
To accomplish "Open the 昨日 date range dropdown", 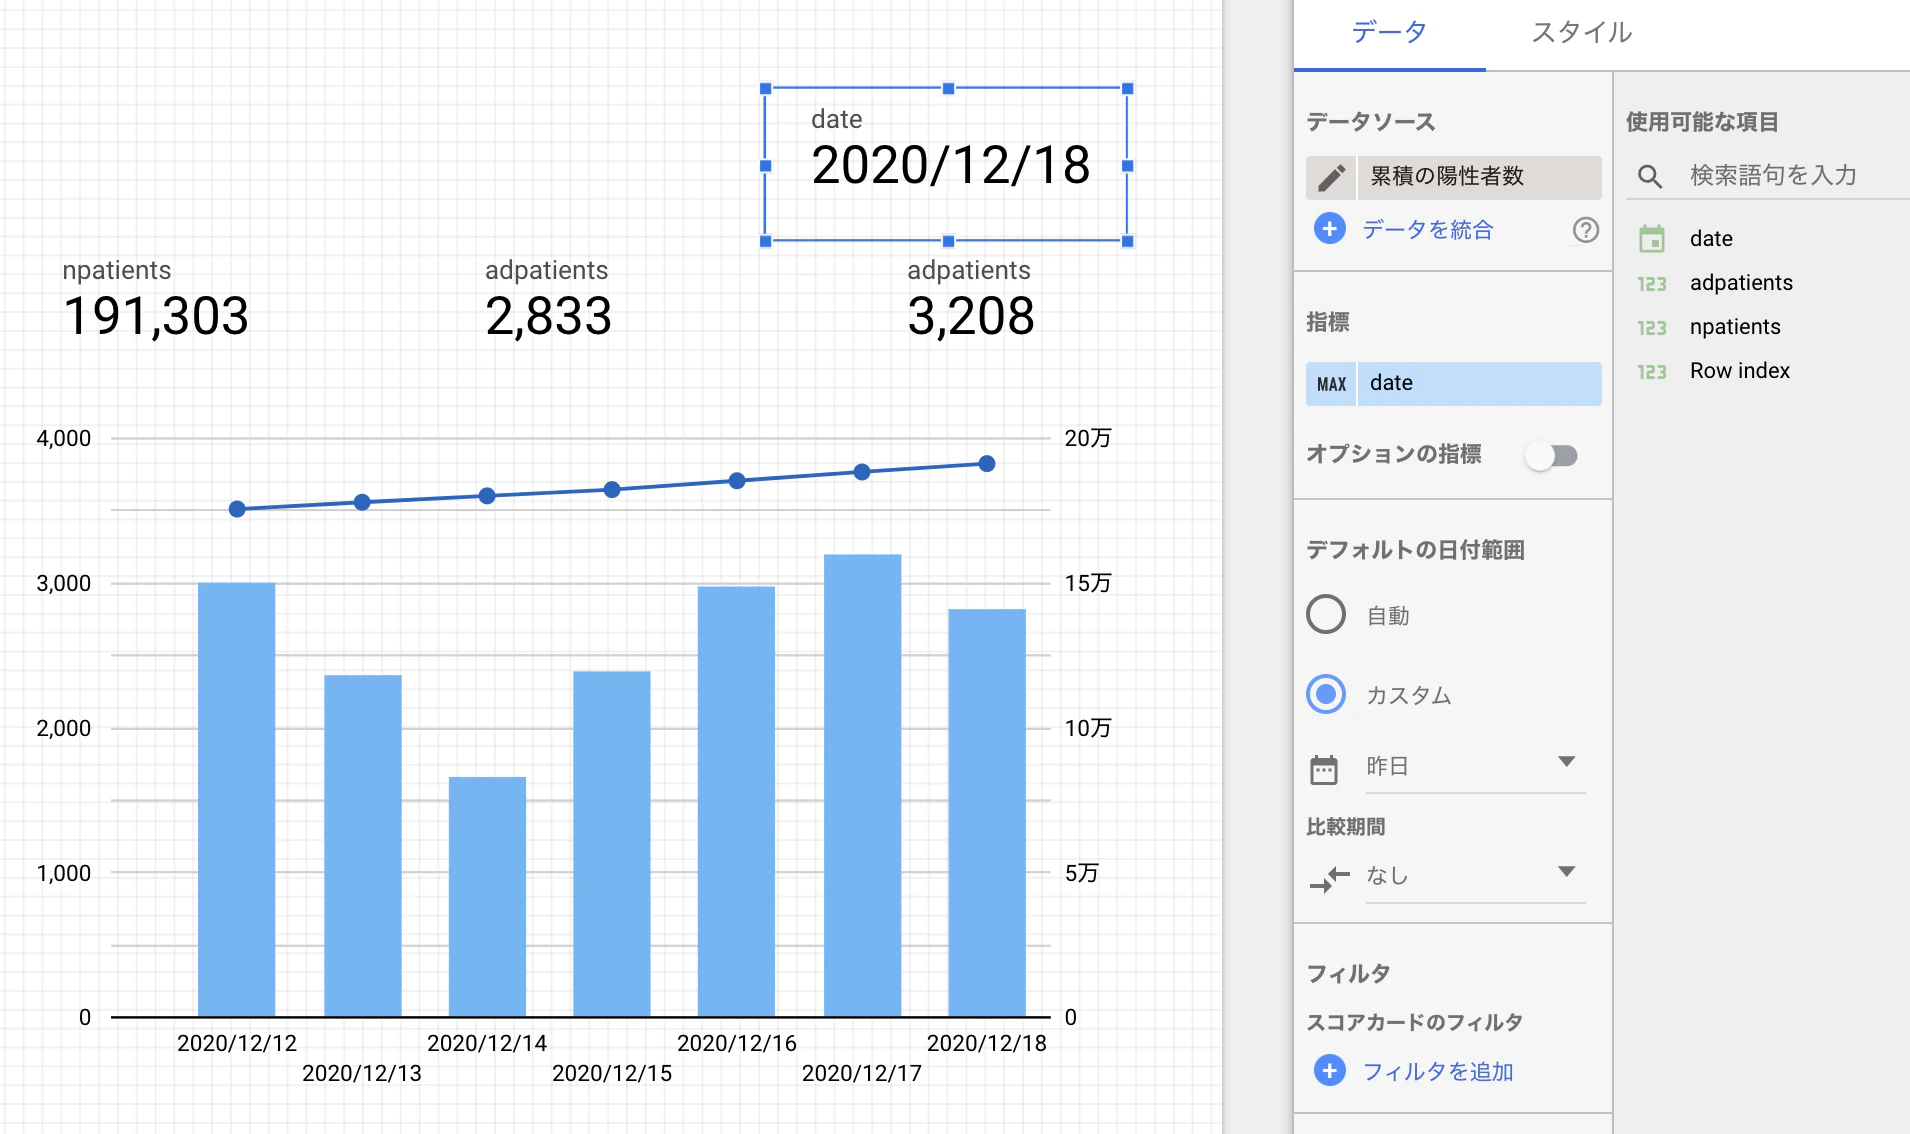I will [x=1475, y=767].
